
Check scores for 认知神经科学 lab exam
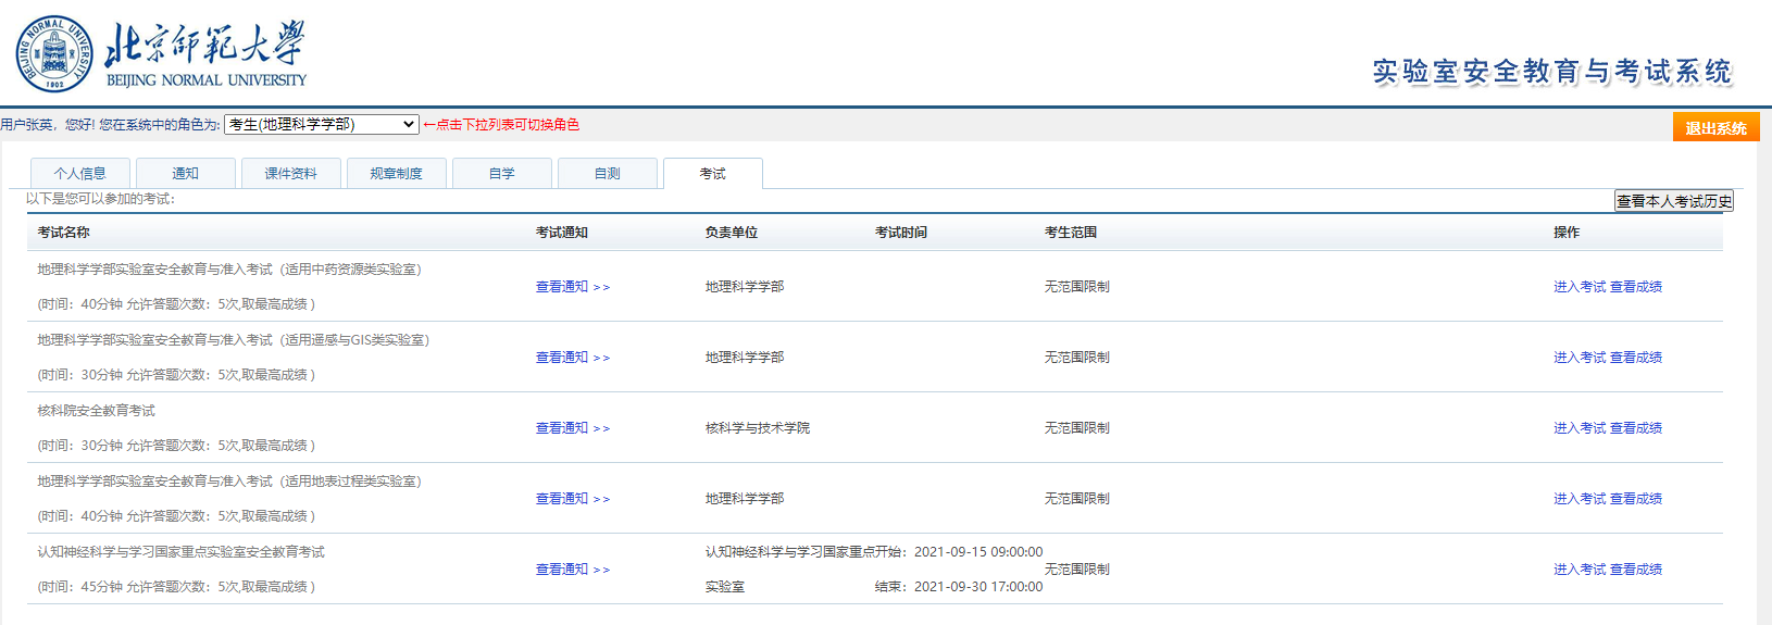click(x=1636, y=570)
